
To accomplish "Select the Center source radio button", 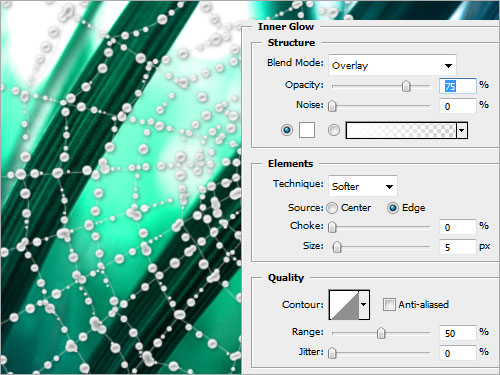I will (x=332, y=208).
